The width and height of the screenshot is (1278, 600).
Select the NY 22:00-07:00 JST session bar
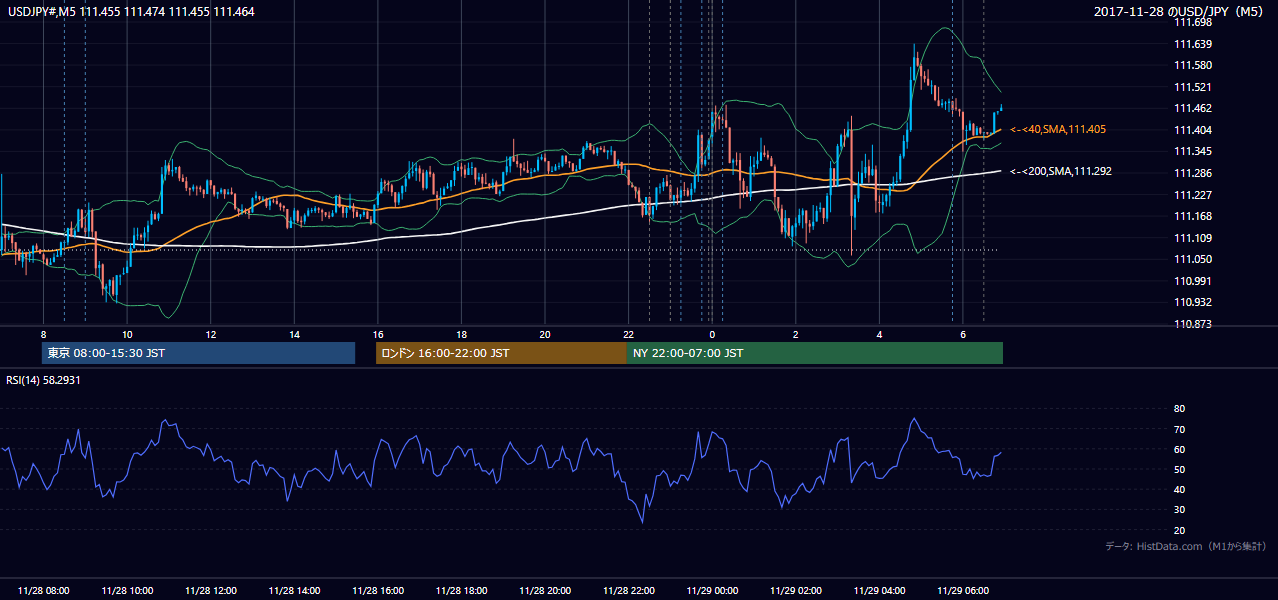[x=815, y=353]
